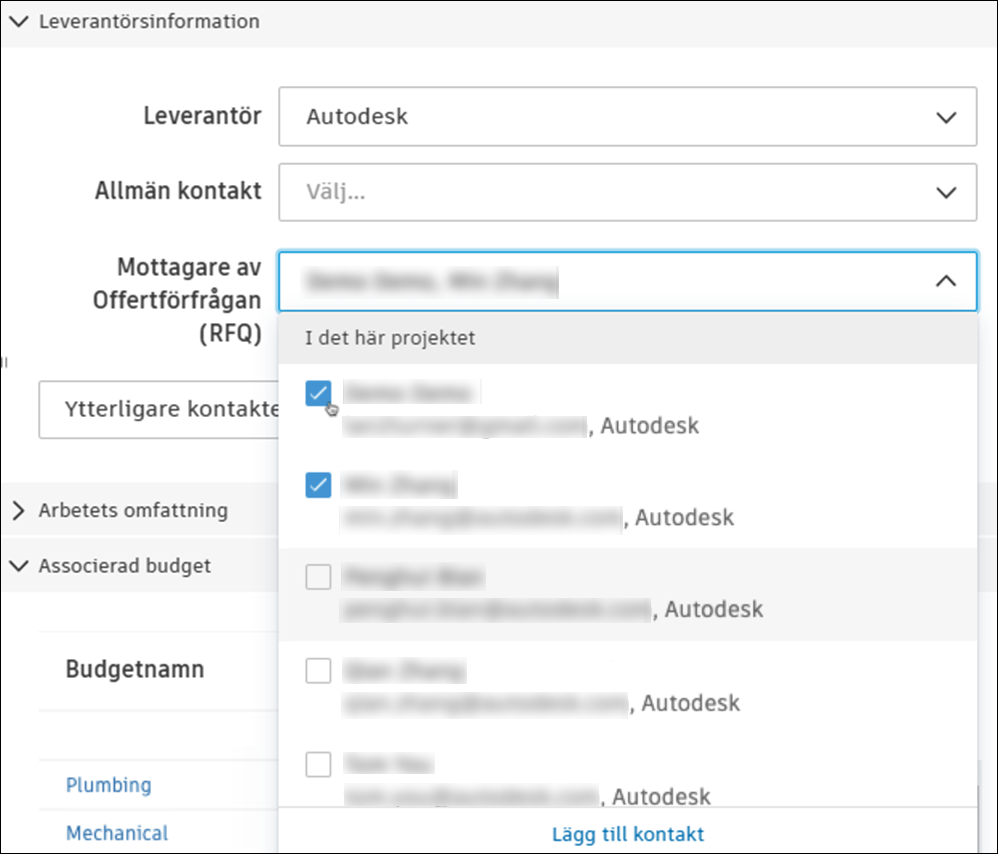Open the Plumbing budget link
Screen dimensions: 998x854
(108, 785)
